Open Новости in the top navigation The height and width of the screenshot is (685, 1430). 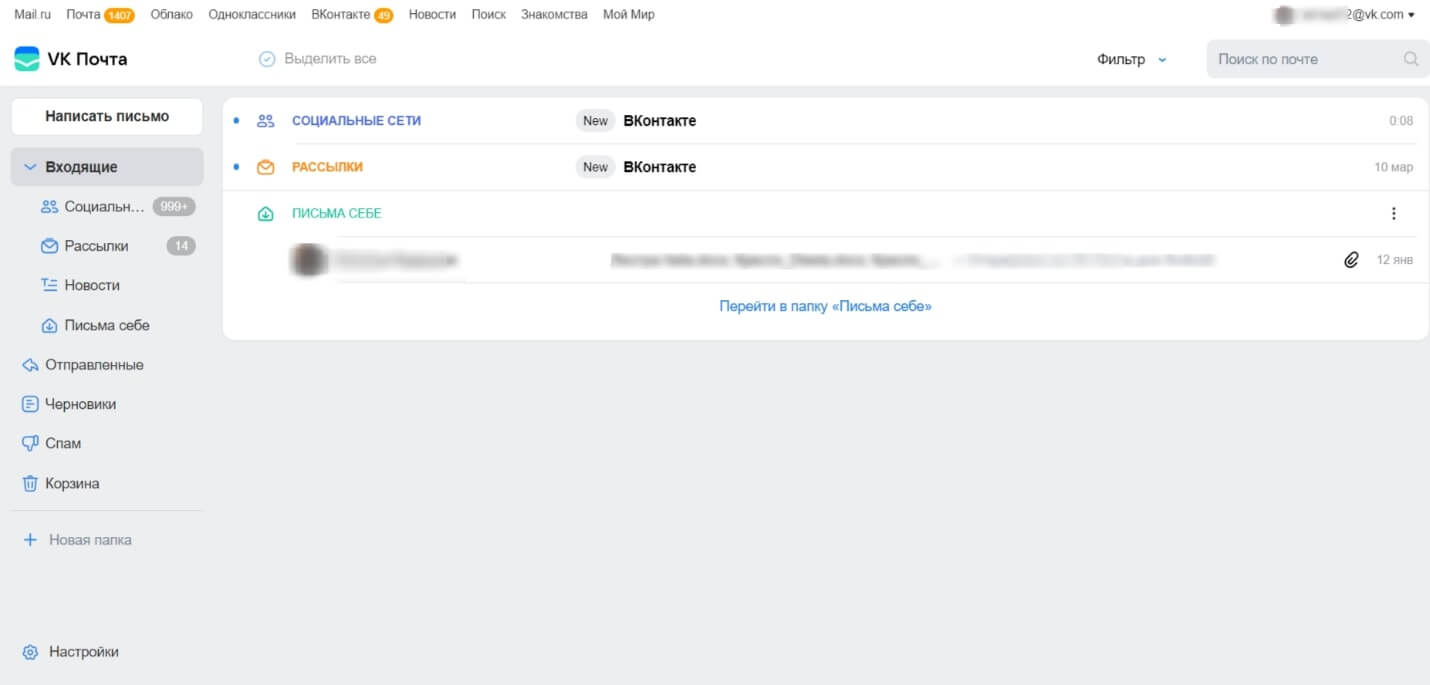coord(432,15)
